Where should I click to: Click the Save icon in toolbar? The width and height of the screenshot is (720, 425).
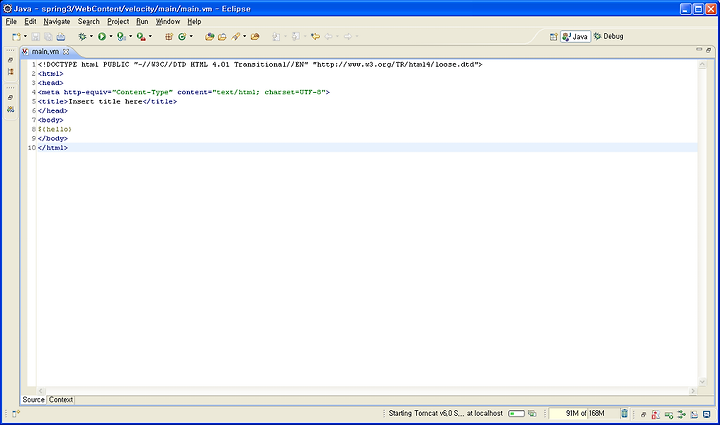click(36, 37)
